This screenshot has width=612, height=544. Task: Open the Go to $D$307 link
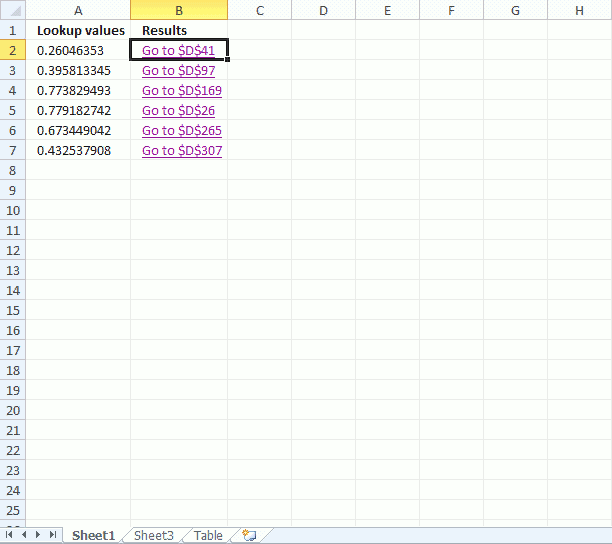(182, 150)
